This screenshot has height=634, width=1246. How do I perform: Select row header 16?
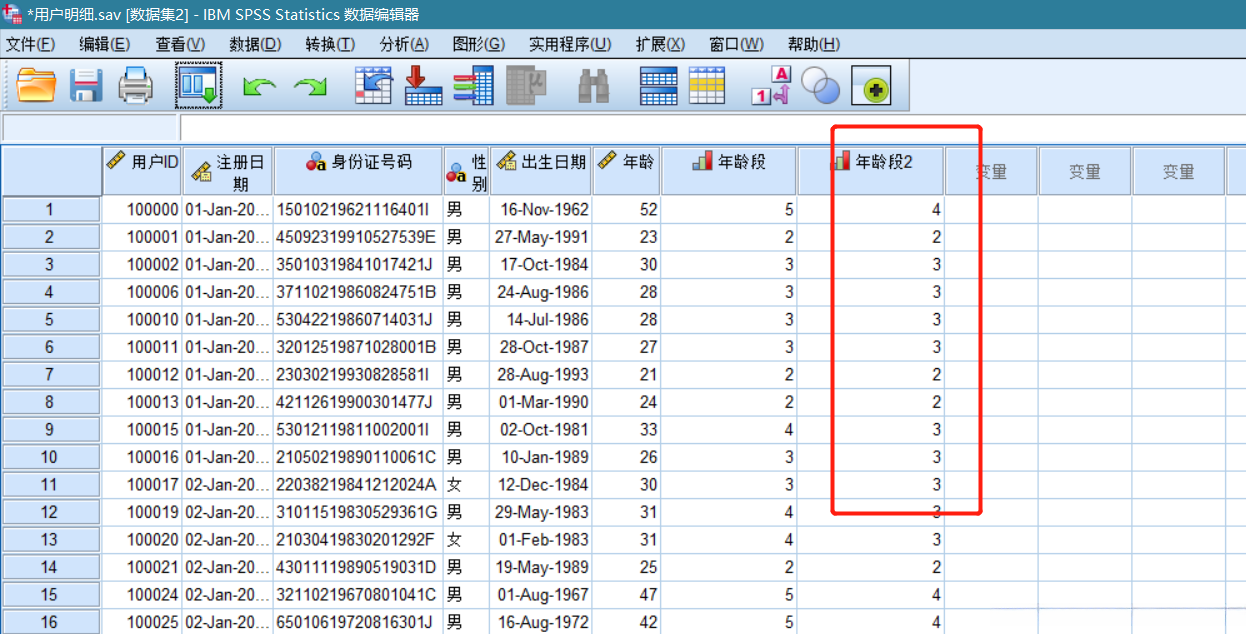tap(51, 622)
